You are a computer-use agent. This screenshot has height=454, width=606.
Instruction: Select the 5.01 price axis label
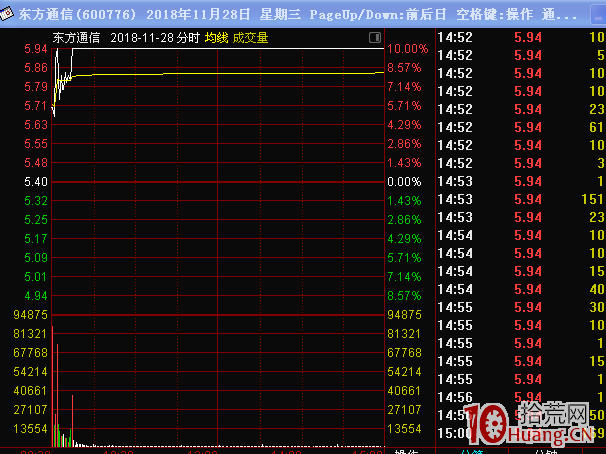click(36, 277)
